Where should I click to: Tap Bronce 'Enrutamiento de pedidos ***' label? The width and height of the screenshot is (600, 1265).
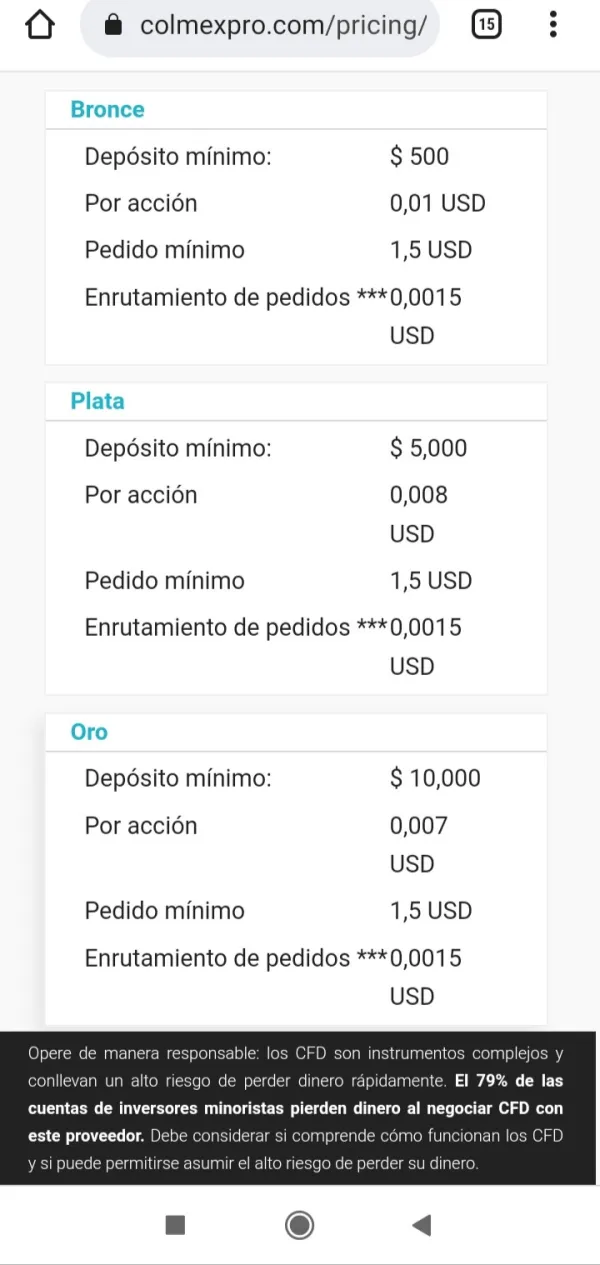[x=235, y=297]
